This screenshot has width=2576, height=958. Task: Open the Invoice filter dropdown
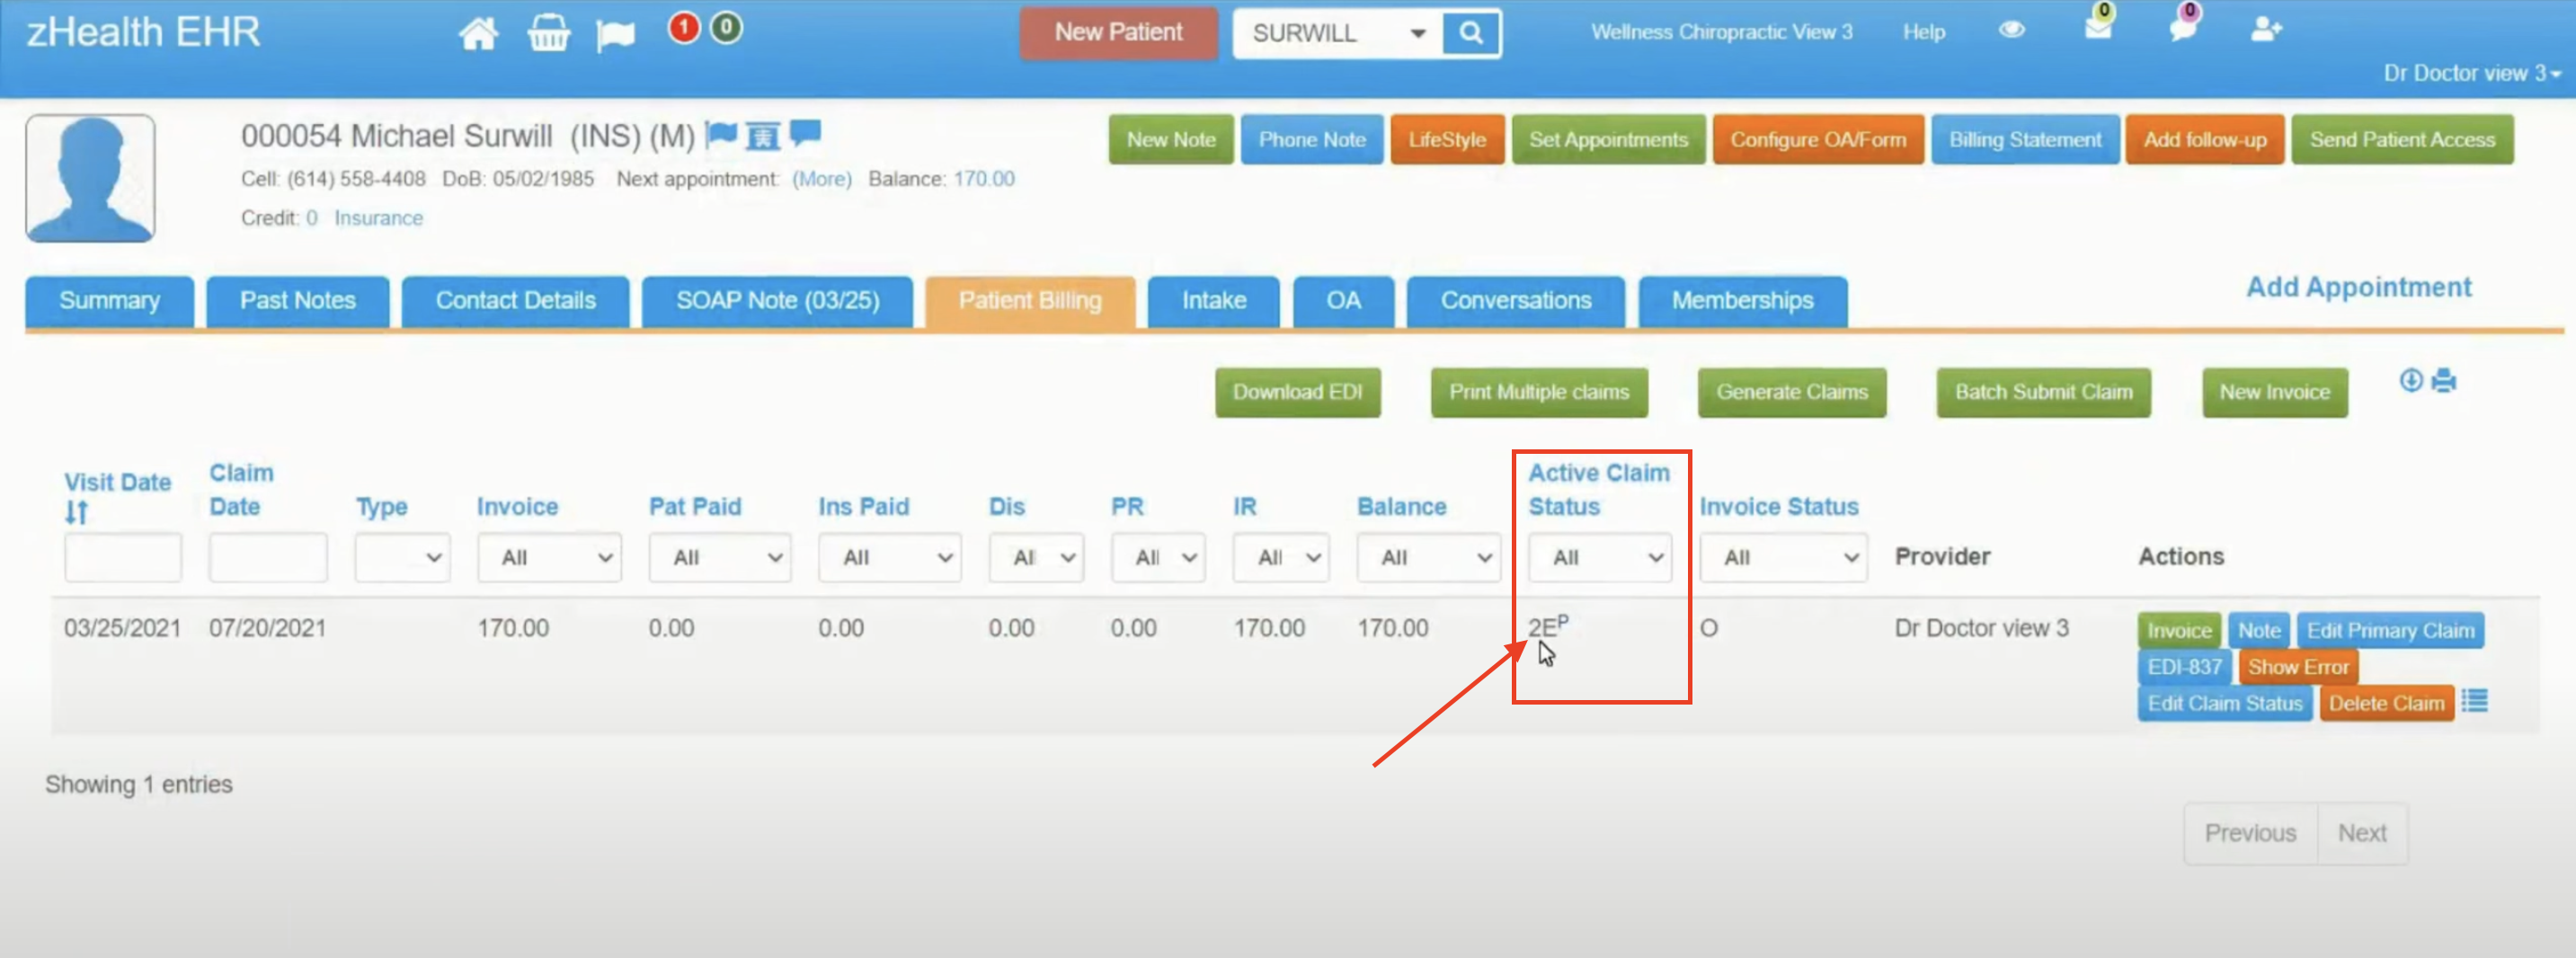[x=548, y=557]
